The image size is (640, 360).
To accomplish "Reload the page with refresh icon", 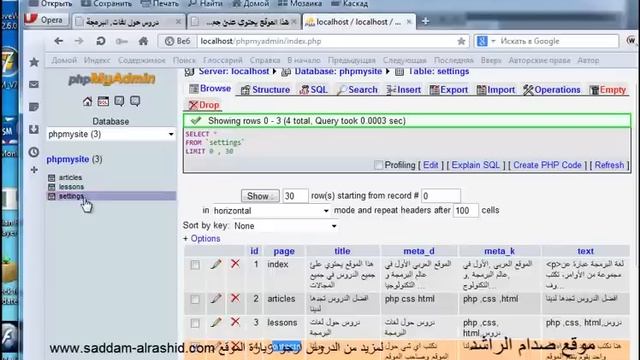I will (x=100, y=41).
